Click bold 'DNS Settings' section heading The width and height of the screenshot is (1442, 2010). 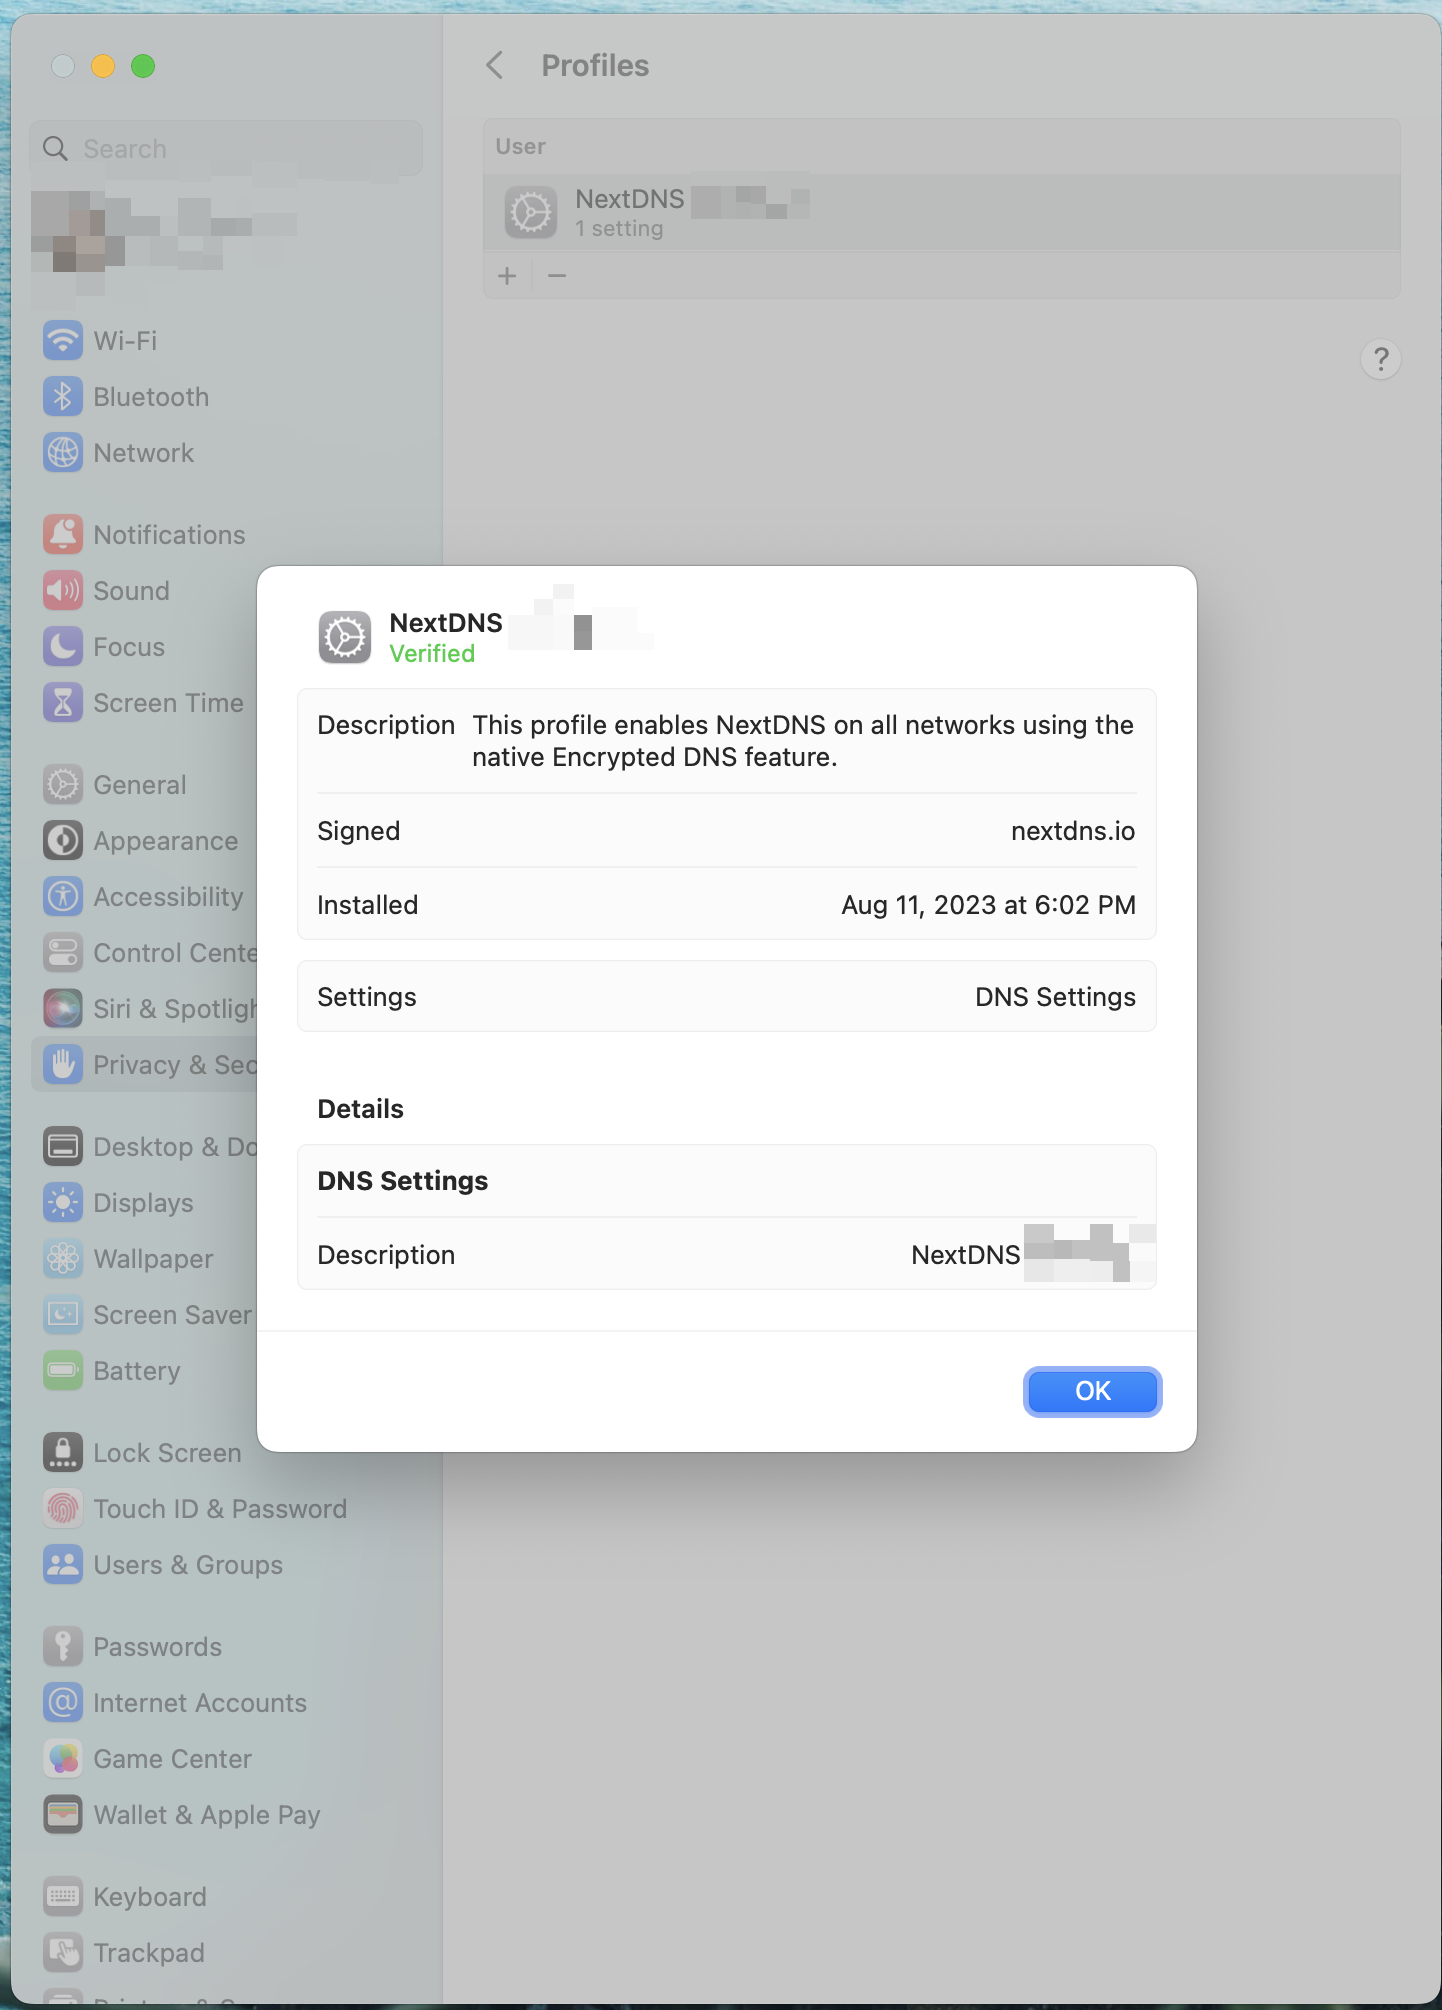402,1181
